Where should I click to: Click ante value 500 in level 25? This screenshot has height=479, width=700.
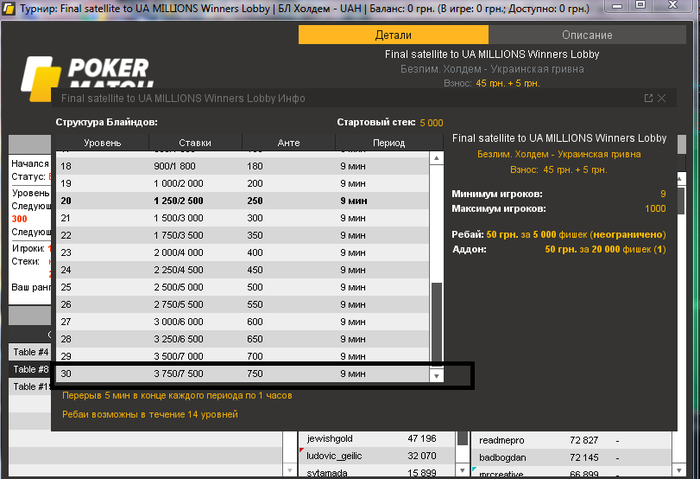tap(255, 287)
